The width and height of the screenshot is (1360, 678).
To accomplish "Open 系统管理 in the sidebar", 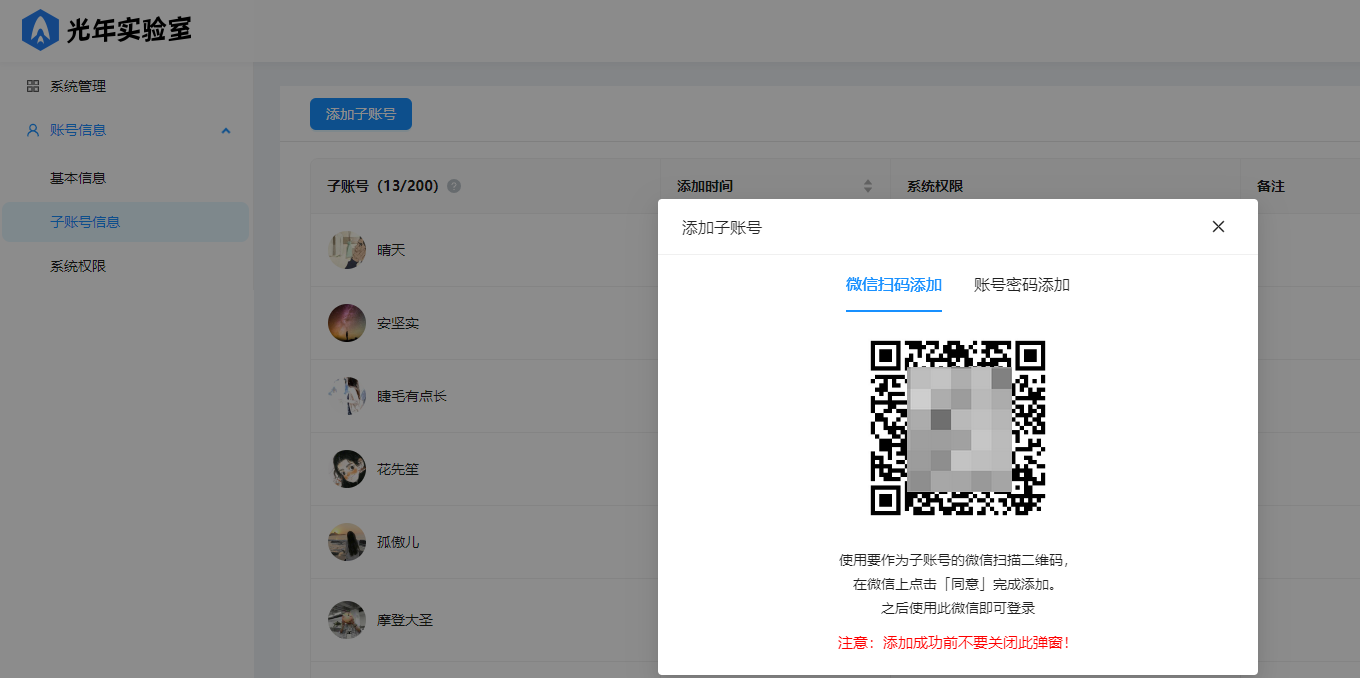I will 78,87.
